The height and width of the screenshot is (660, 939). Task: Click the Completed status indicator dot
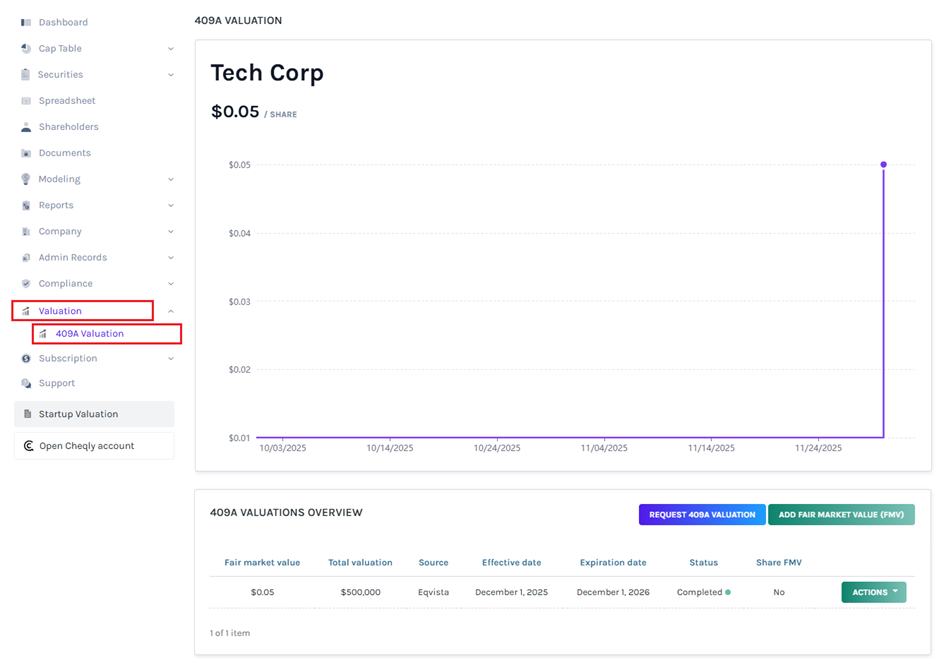click(x=728, y=592)
